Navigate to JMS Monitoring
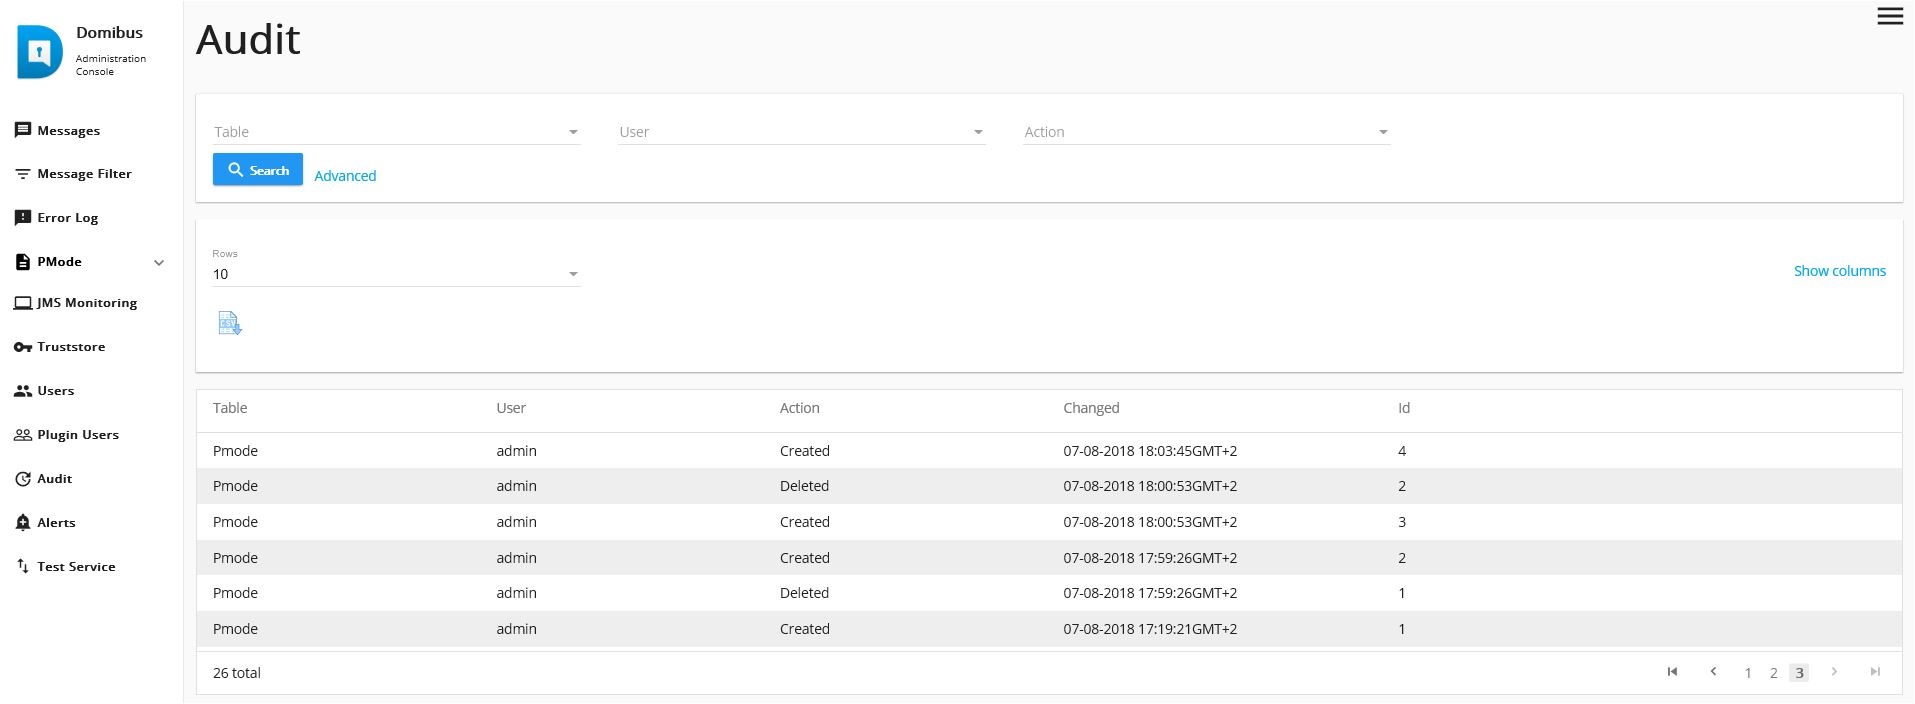Screen dimensions: 1915x704 [86, 303]
